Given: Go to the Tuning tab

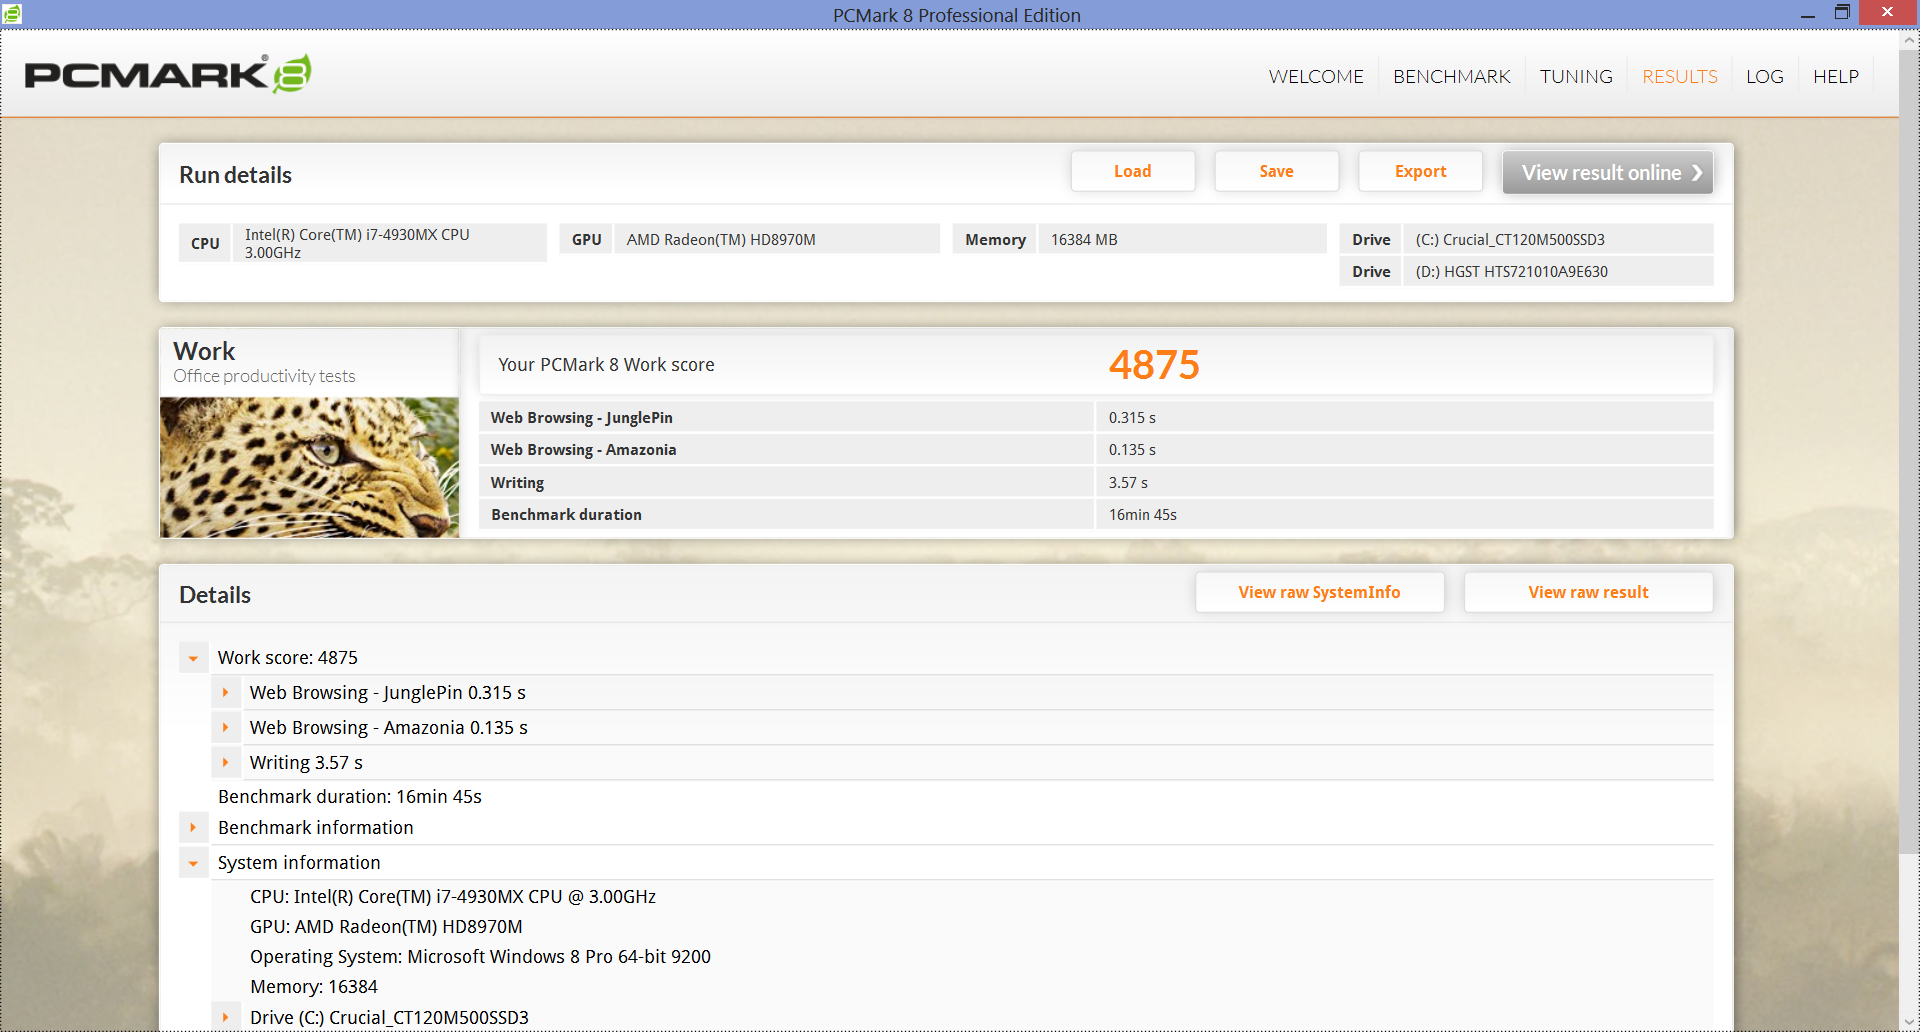Looking at the screenshot, I should (x=1575, y=77).
